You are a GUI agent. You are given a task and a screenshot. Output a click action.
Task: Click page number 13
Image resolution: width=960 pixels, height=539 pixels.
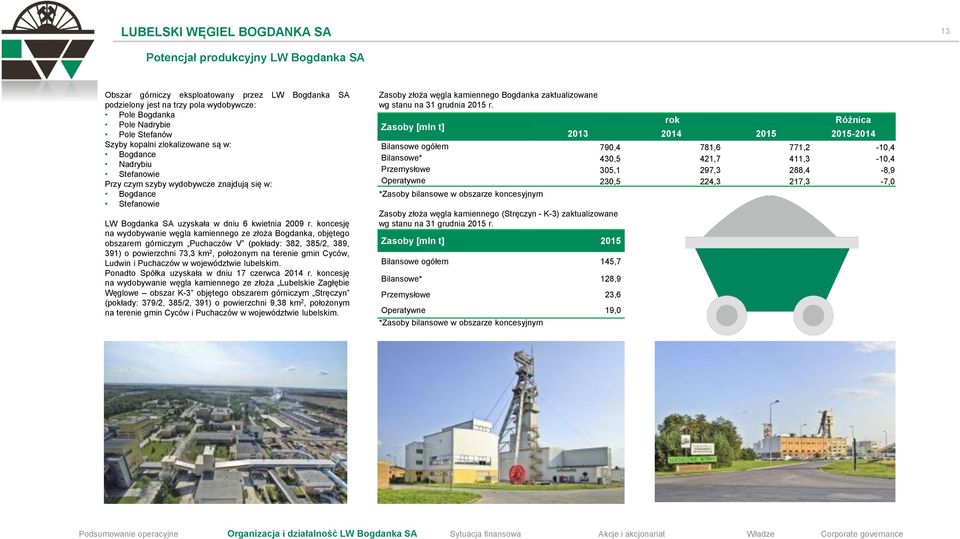(x=945, y=31)
